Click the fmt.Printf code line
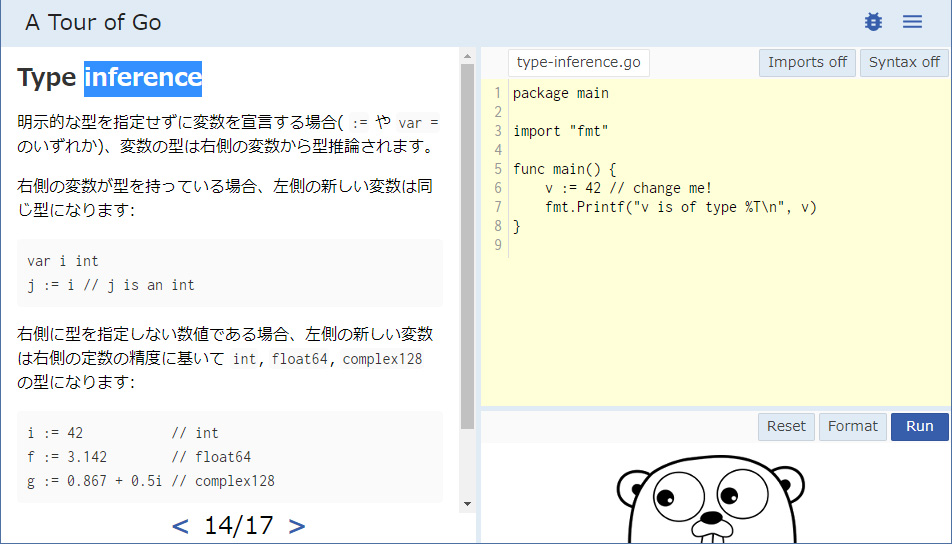 click(681, 208)
